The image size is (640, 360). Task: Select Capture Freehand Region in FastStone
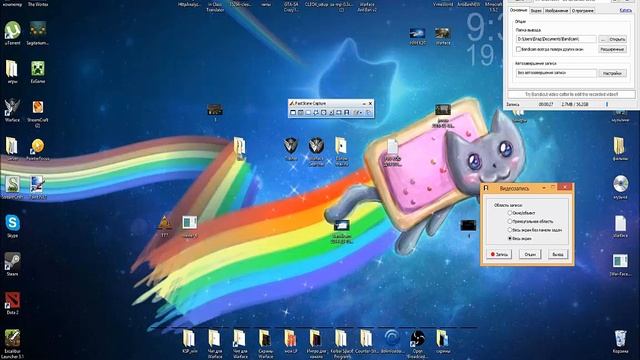point(316,112)
